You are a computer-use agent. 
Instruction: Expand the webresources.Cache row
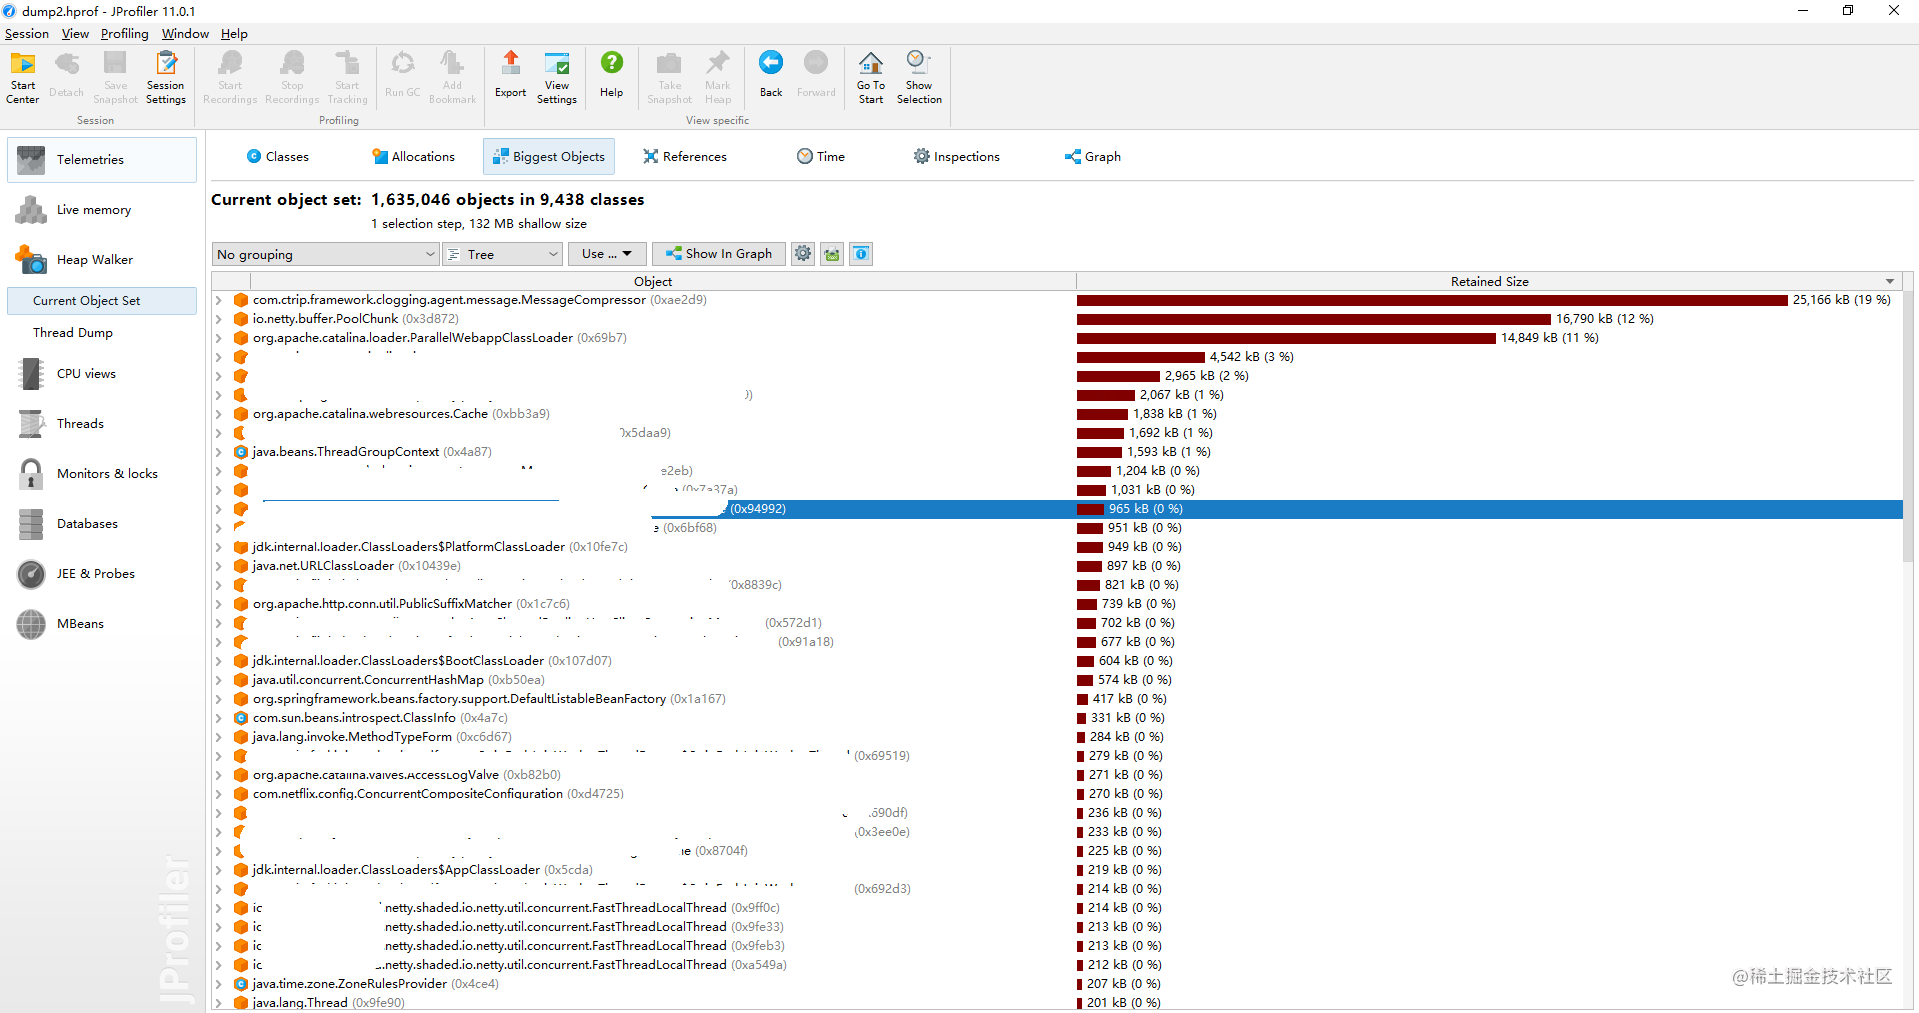218,414
